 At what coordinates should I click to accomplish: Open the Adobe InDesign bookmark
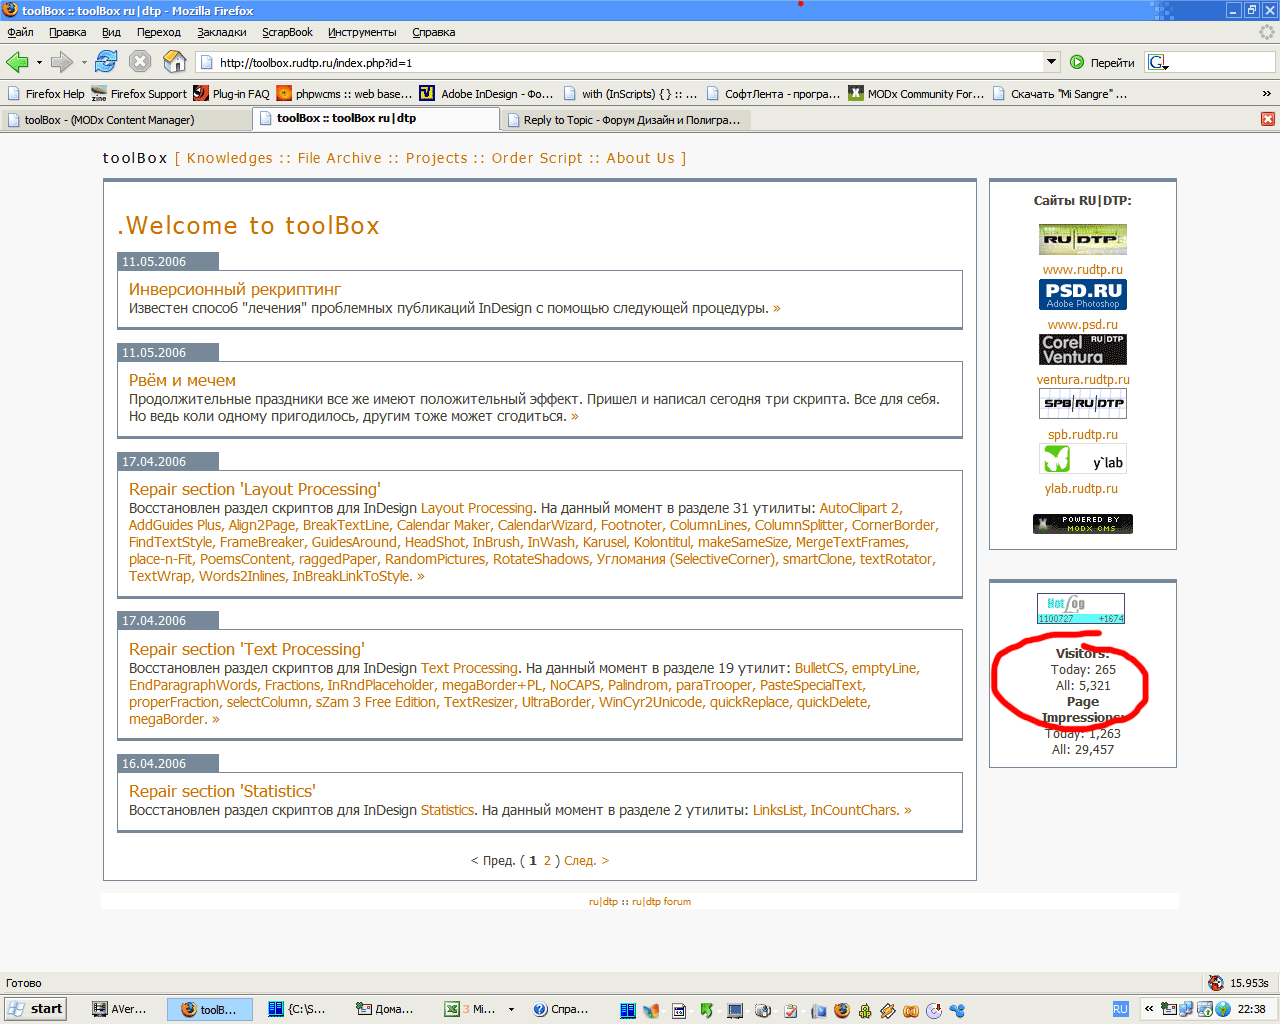(486, 94)
